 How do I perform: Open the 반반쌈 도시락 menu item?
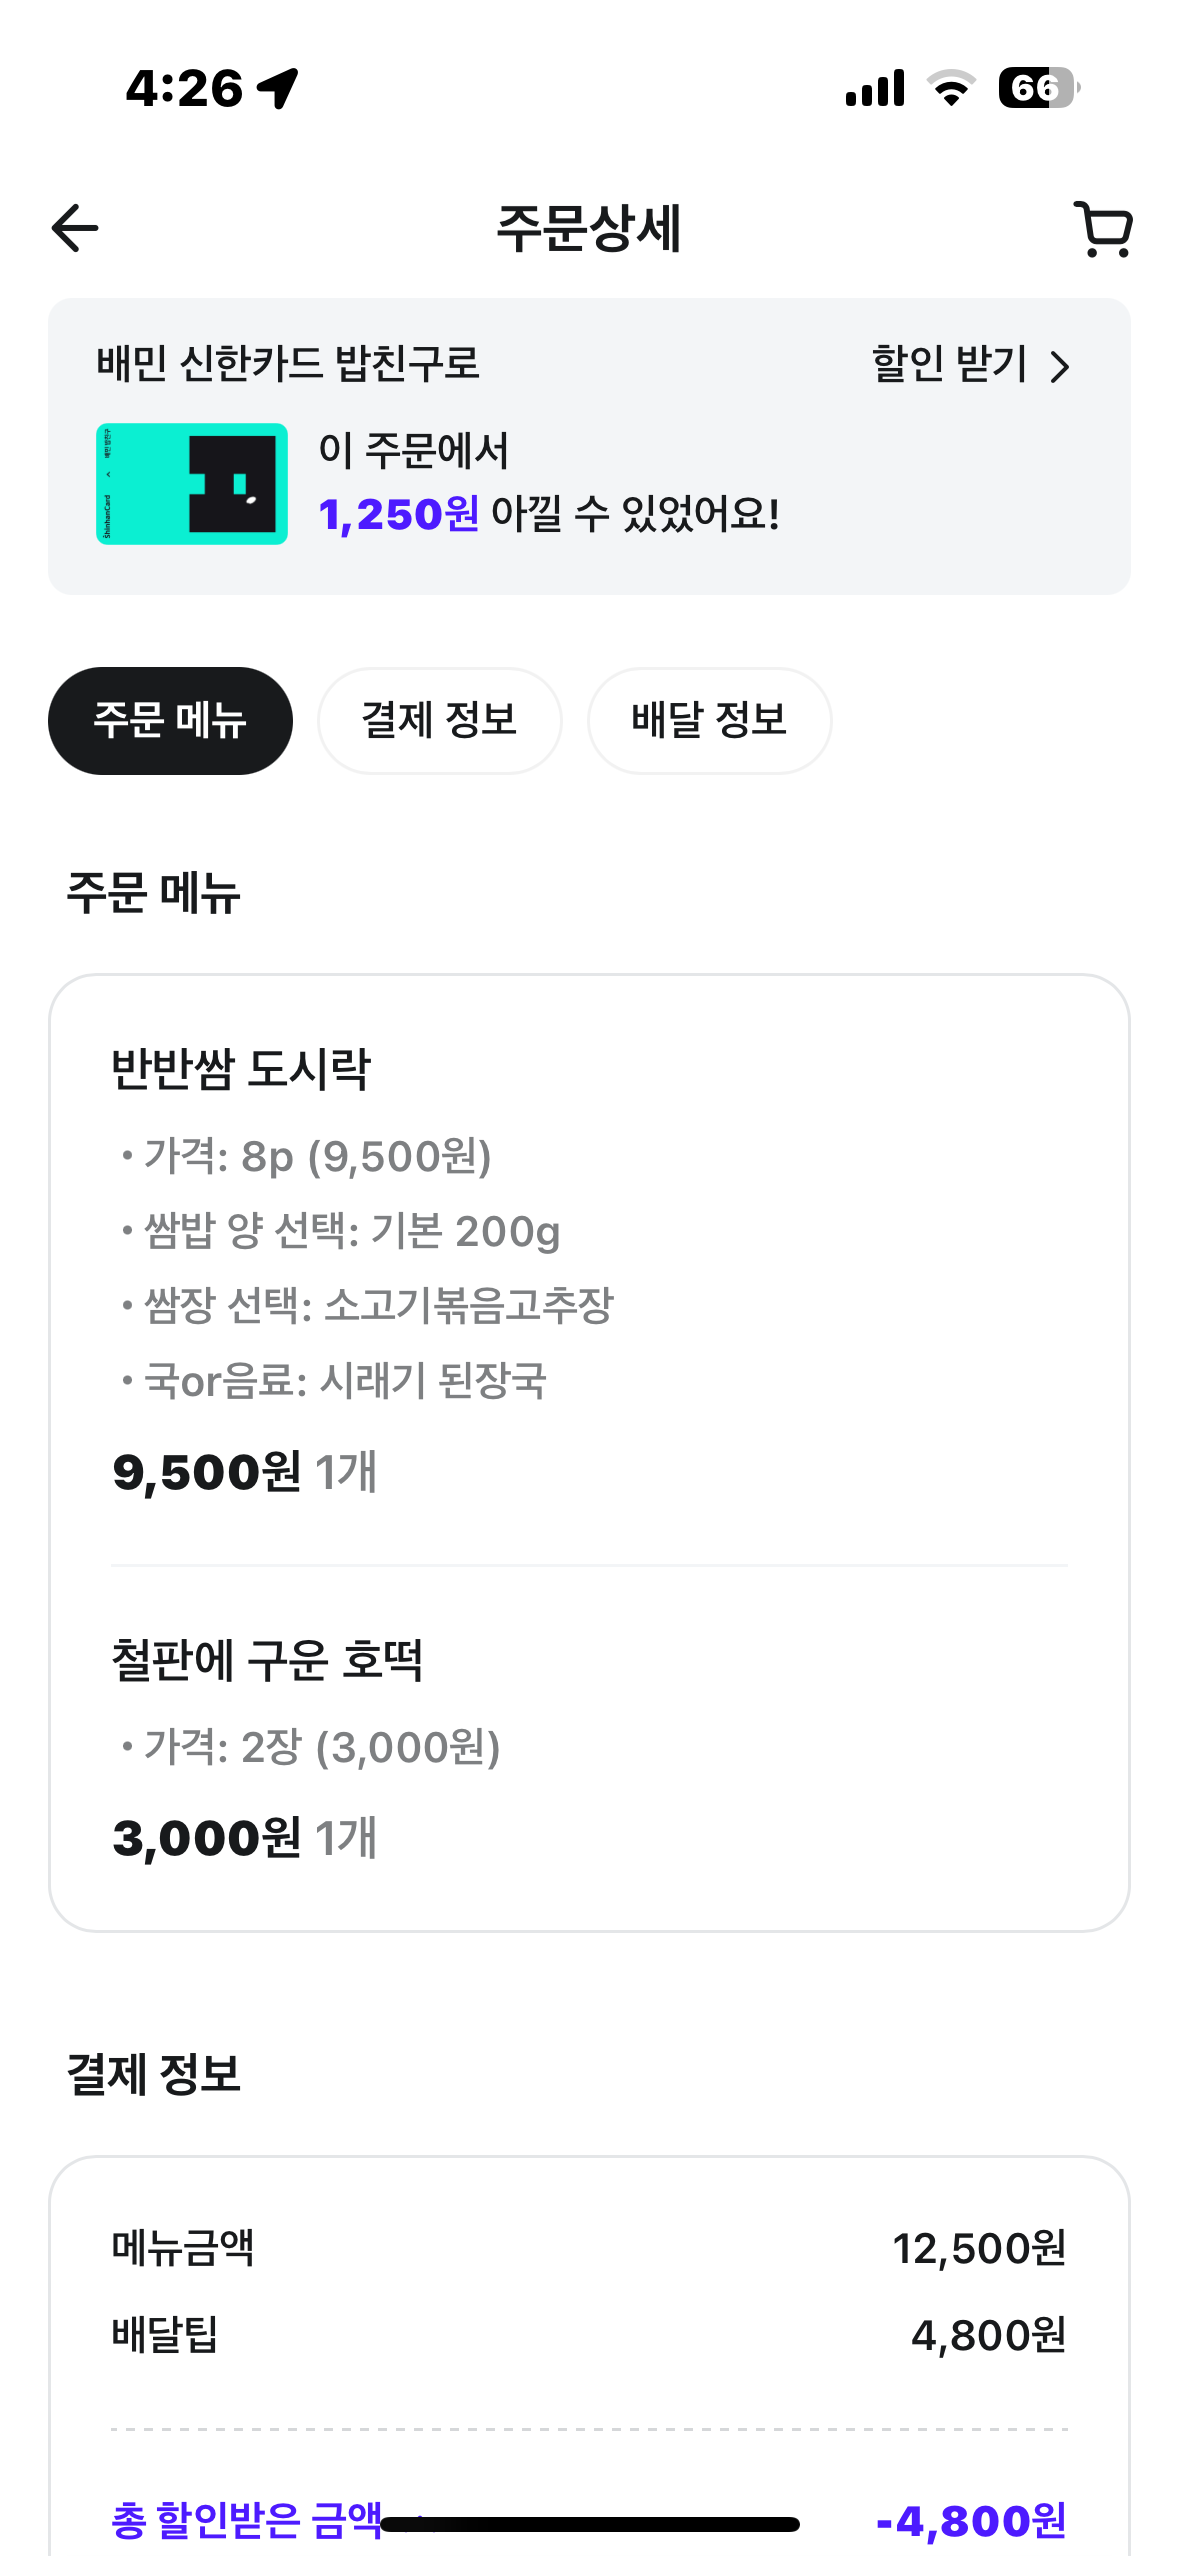point(241,1068)
